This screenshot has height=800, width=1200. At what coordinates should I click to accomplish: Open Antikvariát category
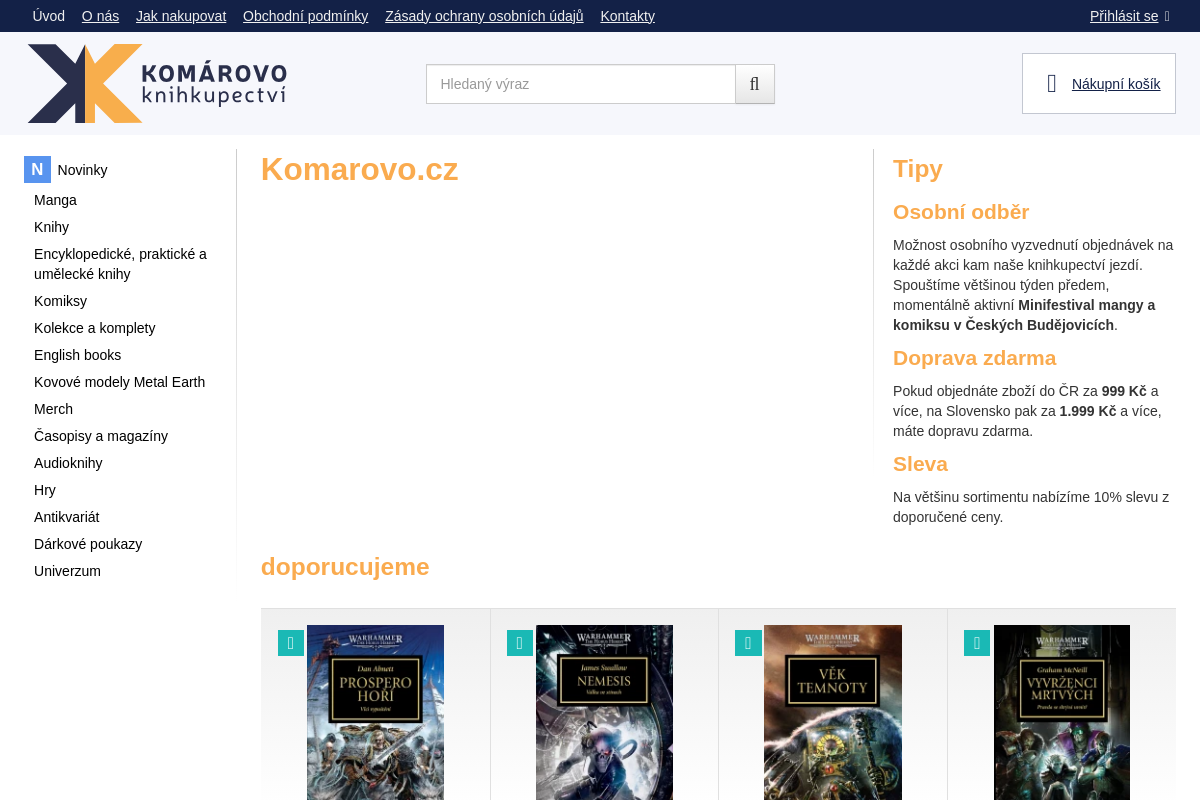click(66, 517)
